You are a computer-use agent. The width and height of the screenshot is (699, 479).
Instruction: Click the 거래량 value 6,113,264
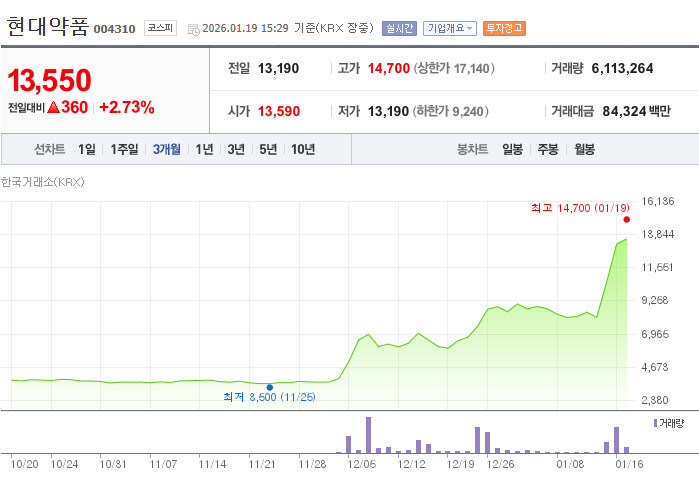[x=622, y=68]
